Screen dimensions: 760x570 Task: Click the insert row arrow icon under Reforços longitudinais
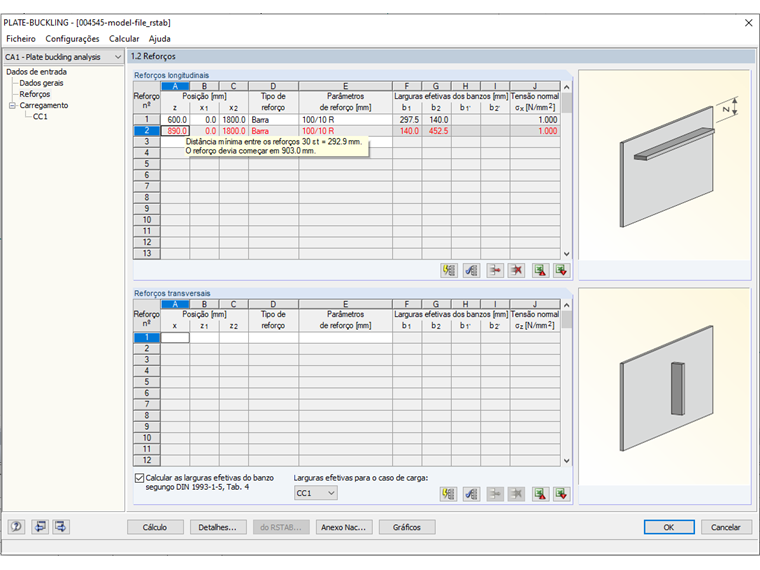click(494, 270)
